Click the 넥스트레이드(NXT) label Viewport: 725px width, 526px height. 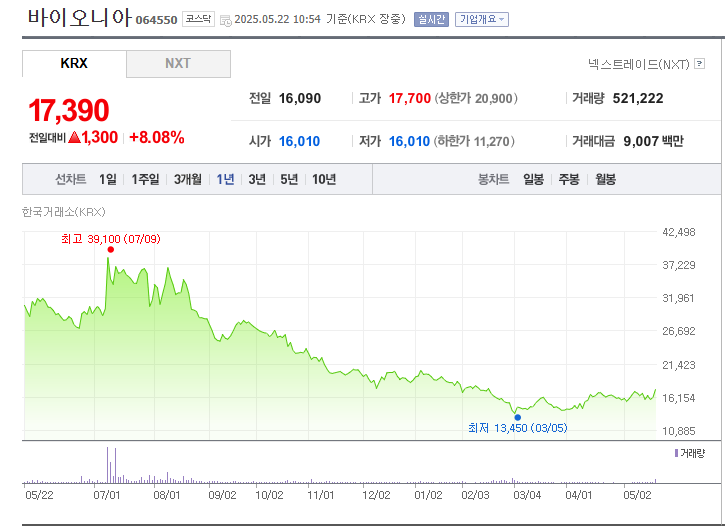(639, 64)
